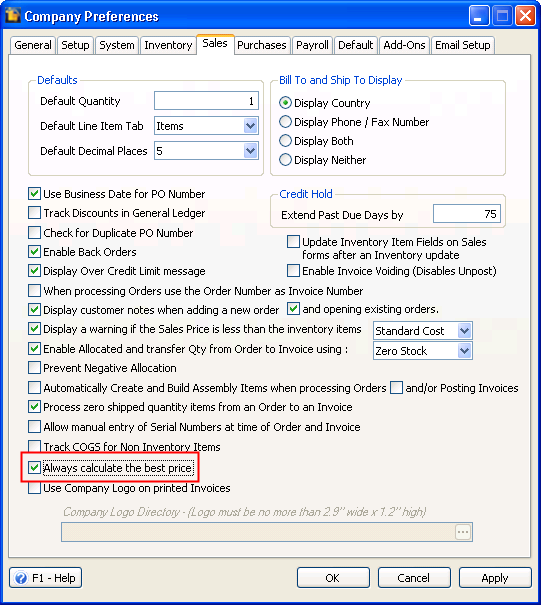Screen dimensions: 541x605
Task: Expand the Zero Stock dropdown
Action: pos(464,351)
